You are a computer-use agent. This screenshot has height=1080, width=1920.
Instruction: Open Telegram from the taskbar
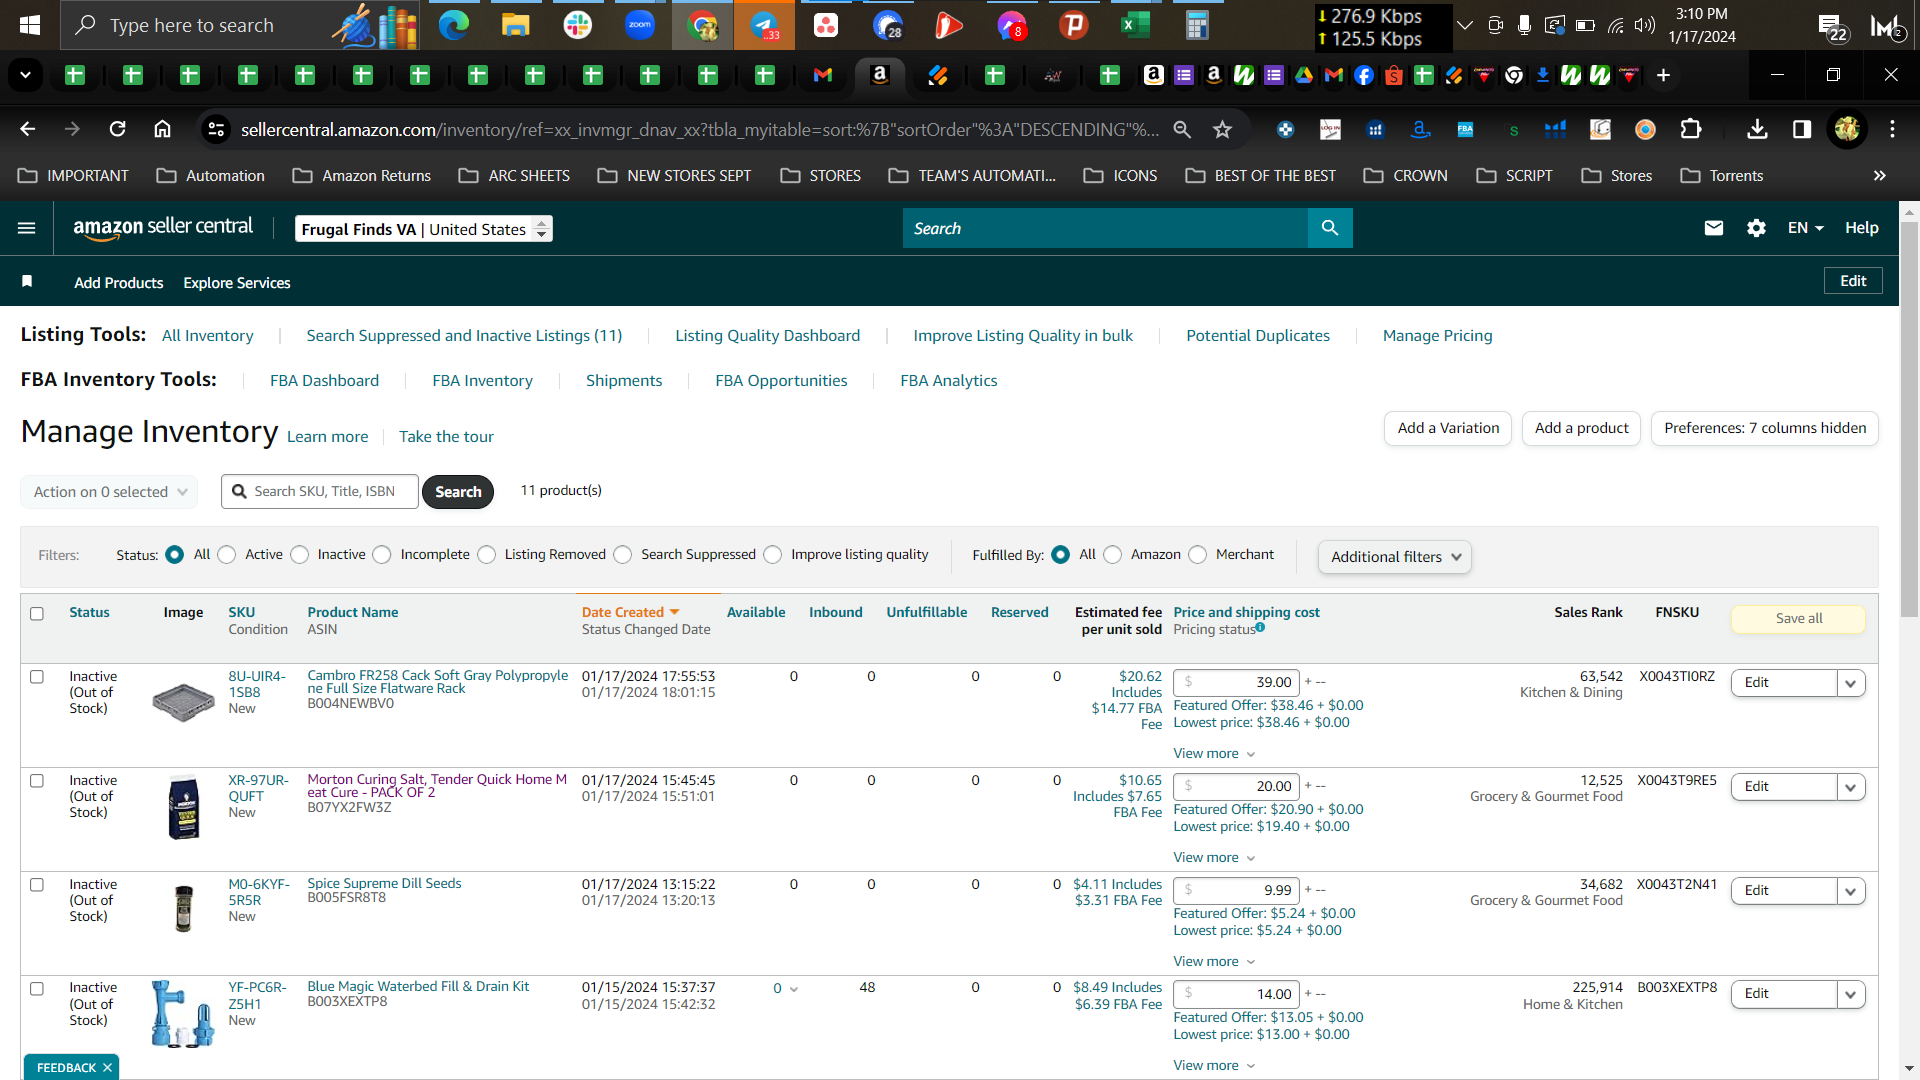pos(765,25)
